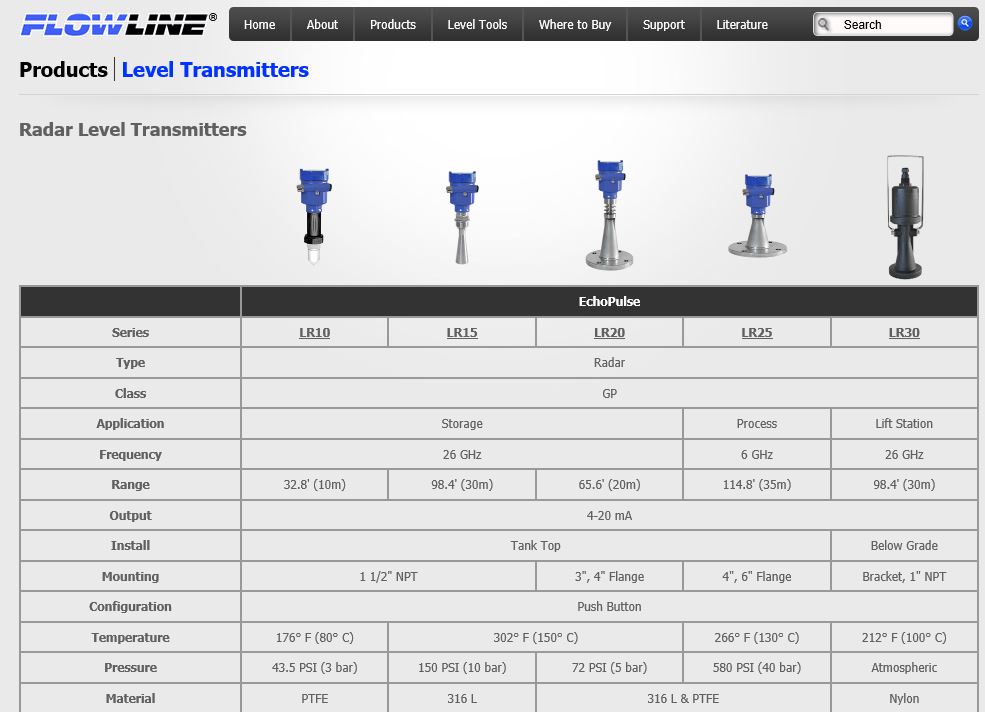Click the Below Grade install cell
Image resolution: width=985 pixels, height=712 pixels.
(x=904, y=545)
